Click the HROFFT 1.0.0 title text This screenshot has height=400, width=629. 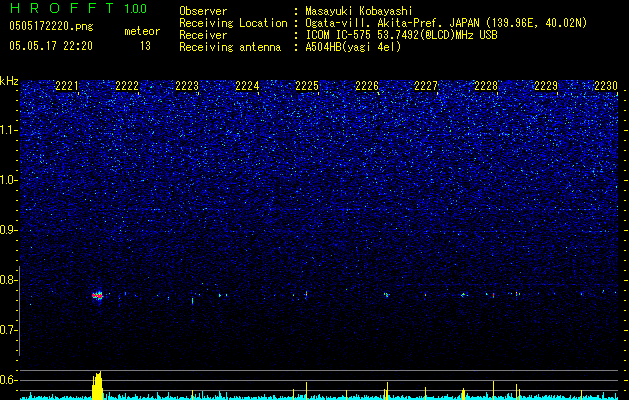(78, 8)
